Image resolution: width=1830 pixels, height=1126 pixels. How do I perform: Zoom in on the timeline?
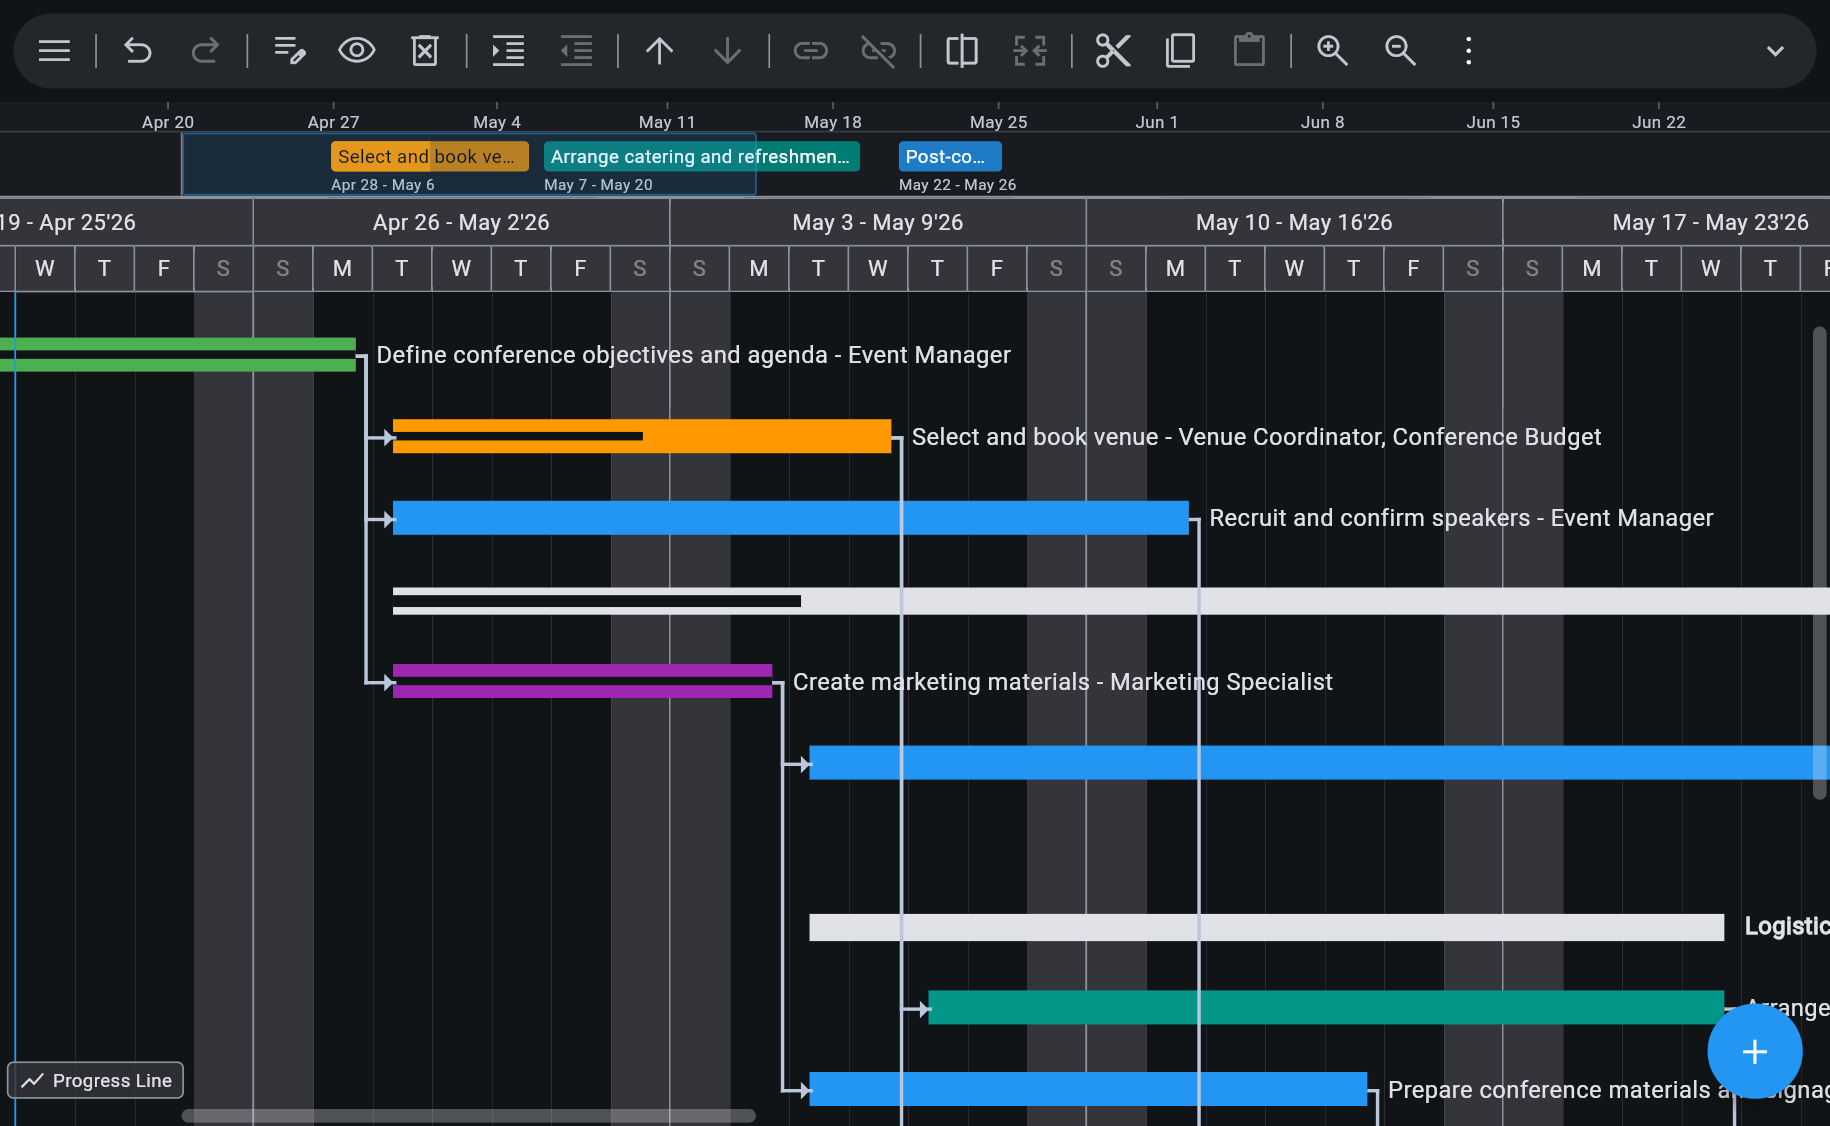(x=1332, y=50)
